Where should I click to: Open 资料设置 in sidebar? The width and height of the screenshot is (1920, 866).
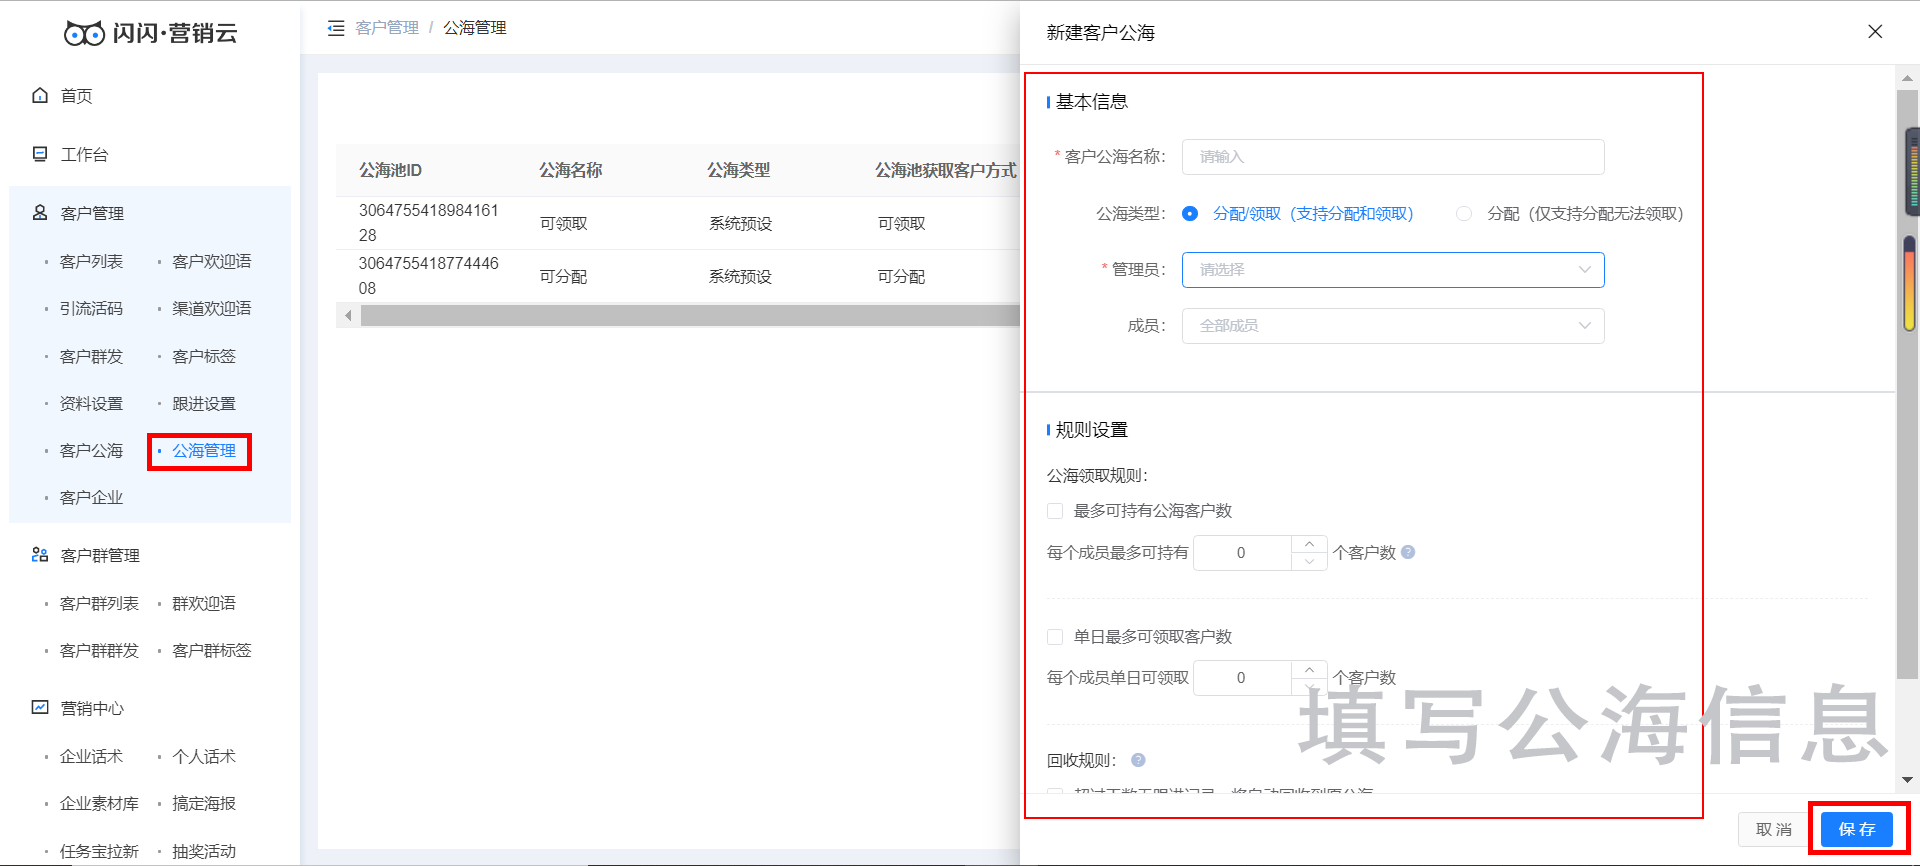point(91,403)
